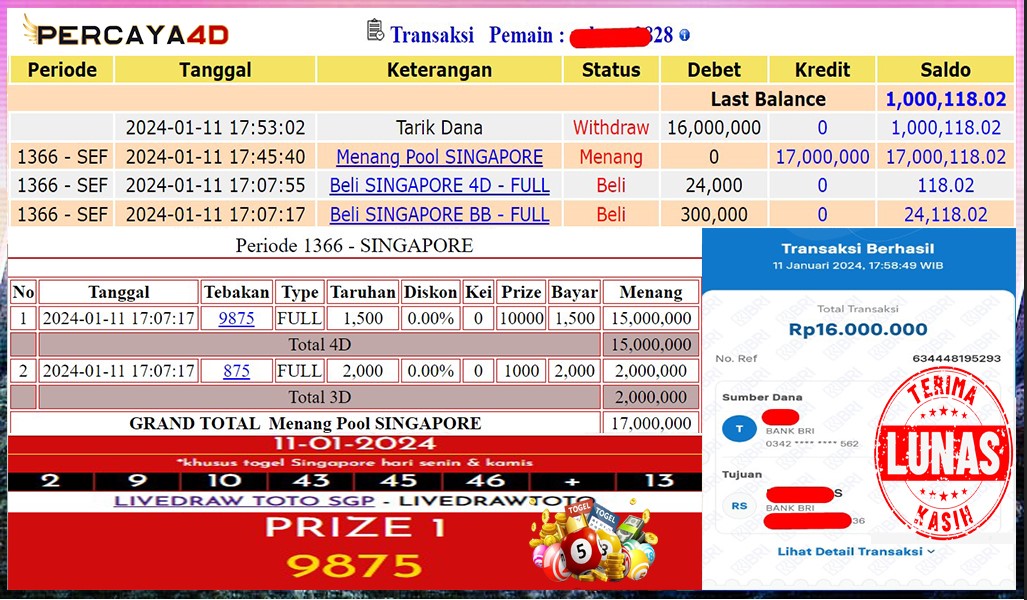The width and height of the screenshot is (1027, 600).
Task: Click the Keterangan column header
Action: (x=439, y=70)
